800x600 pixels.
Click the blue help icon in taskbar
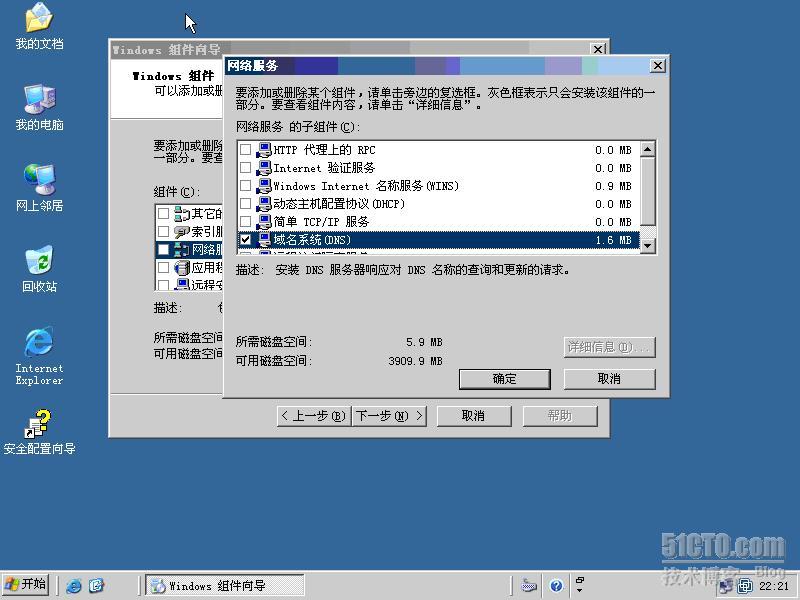(x=556, y=586)
